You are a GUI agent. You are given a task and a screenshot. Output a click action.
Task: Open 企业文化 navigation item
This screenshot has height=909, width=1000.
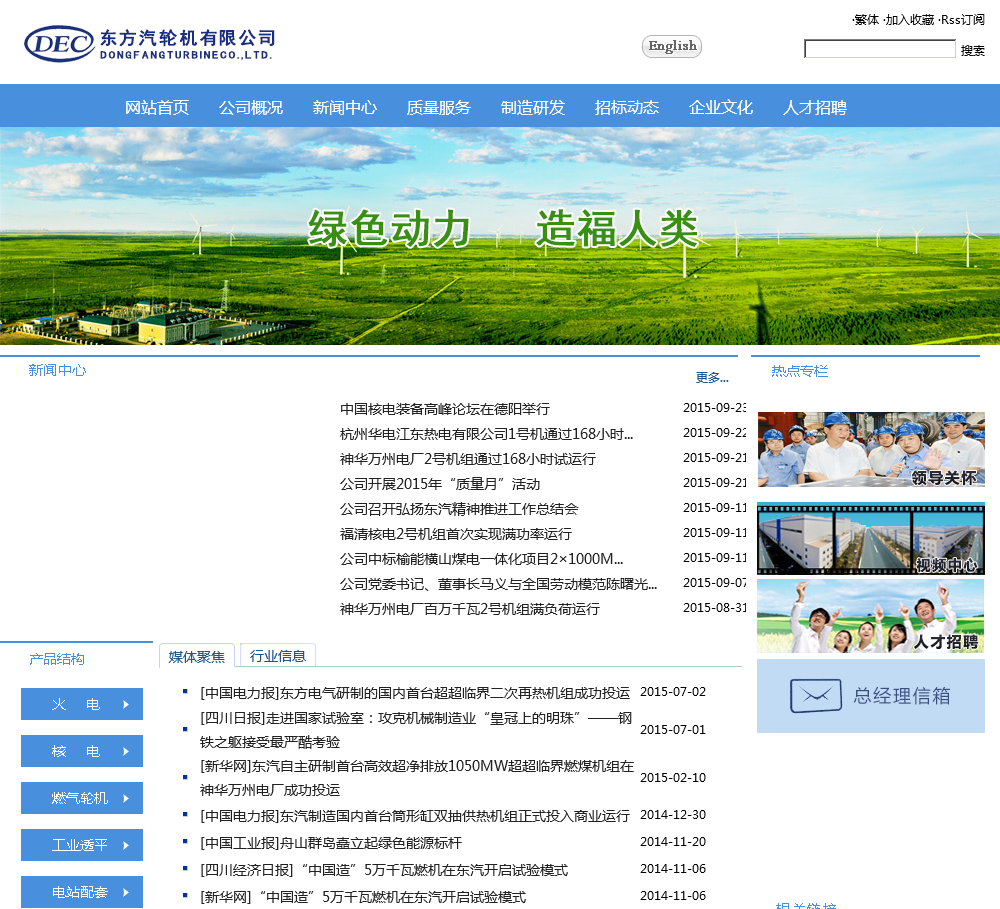coord(721,107)
